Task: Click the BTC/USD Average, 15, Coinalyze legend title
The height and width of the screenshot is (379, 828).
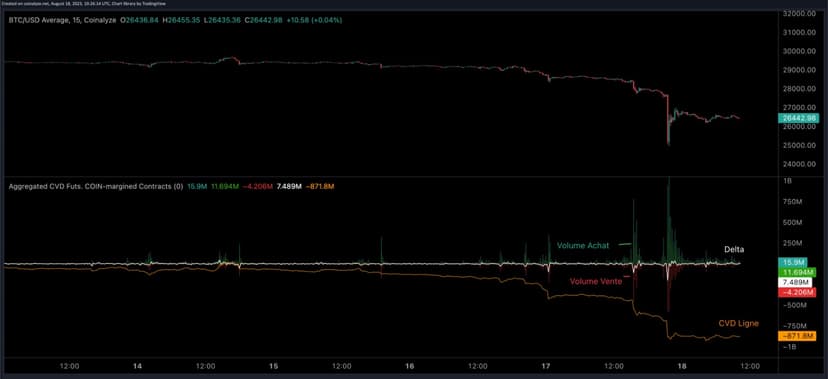Action: 62,20
